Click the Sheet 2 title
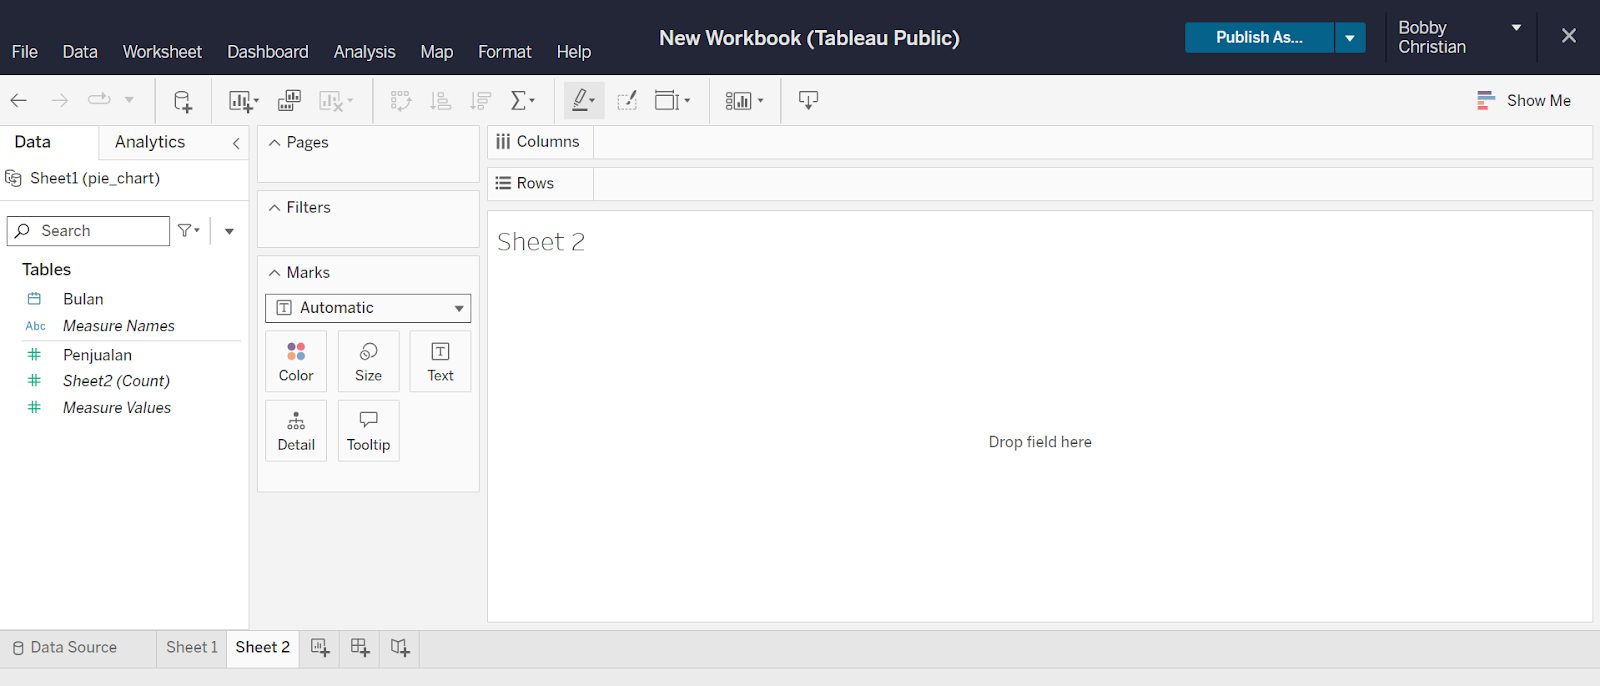 coord(541,242)
